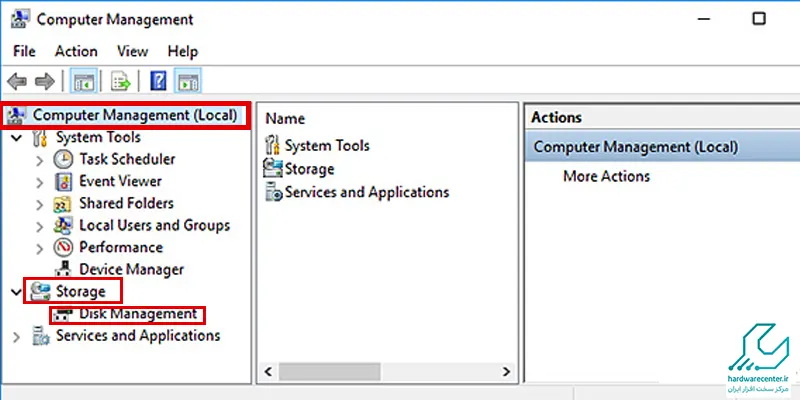Click the Export List toolbar icon

point(120,81)
